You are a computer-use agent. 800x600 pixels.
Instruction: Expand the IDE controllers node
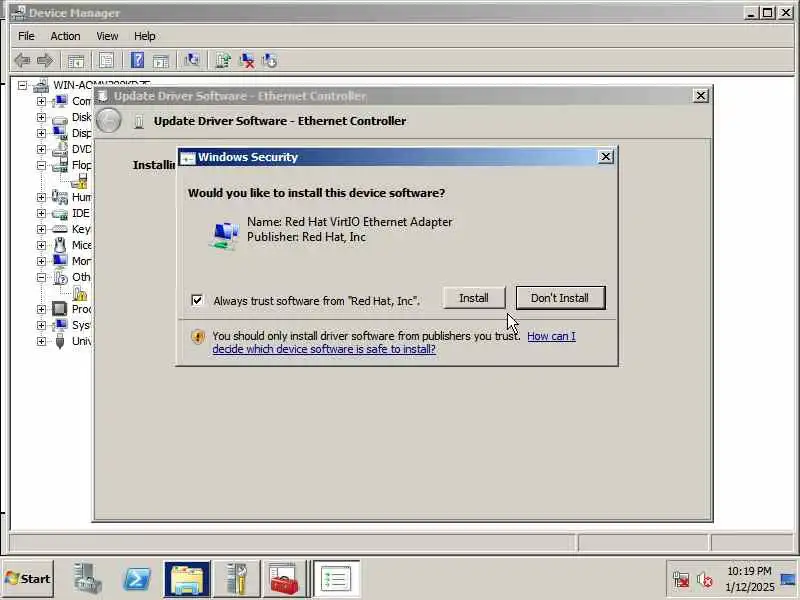point(41,213)
